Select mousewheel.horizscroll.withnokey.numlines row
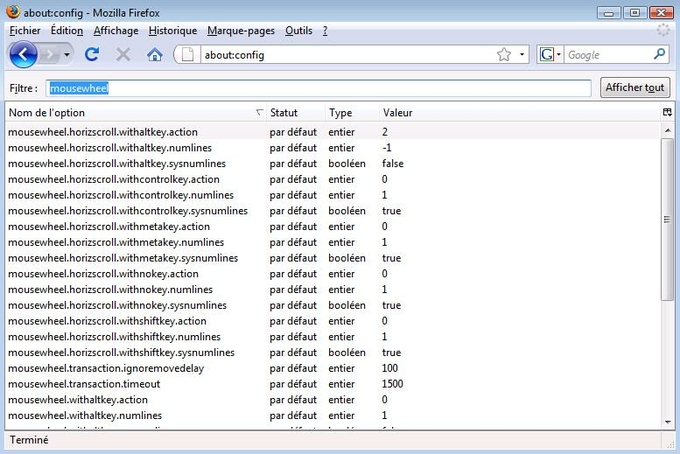This screenshot has width=680, height=454. (x=333, y=290)
